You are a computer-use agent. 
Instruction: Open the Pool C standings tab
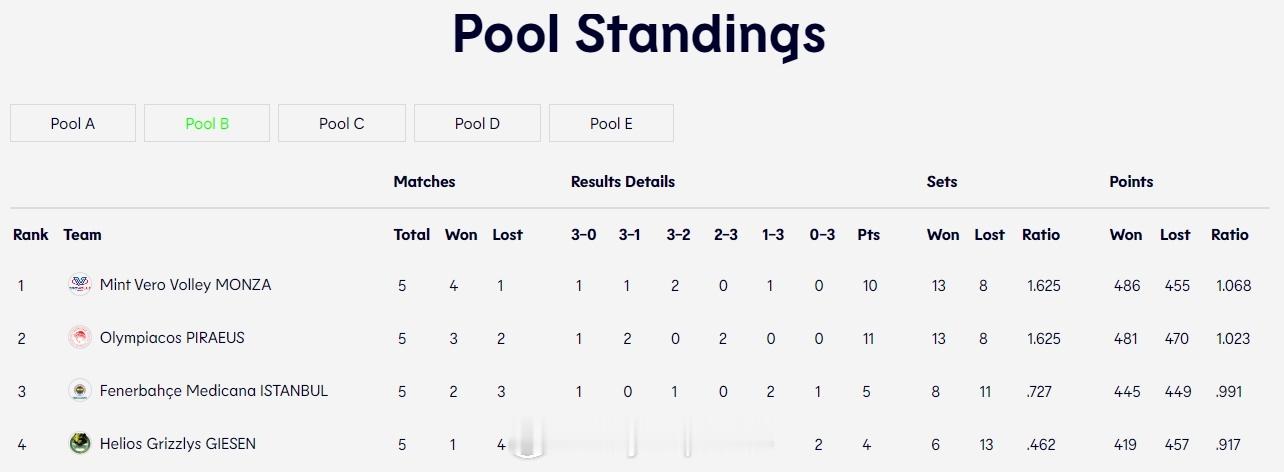pos(342,123)
